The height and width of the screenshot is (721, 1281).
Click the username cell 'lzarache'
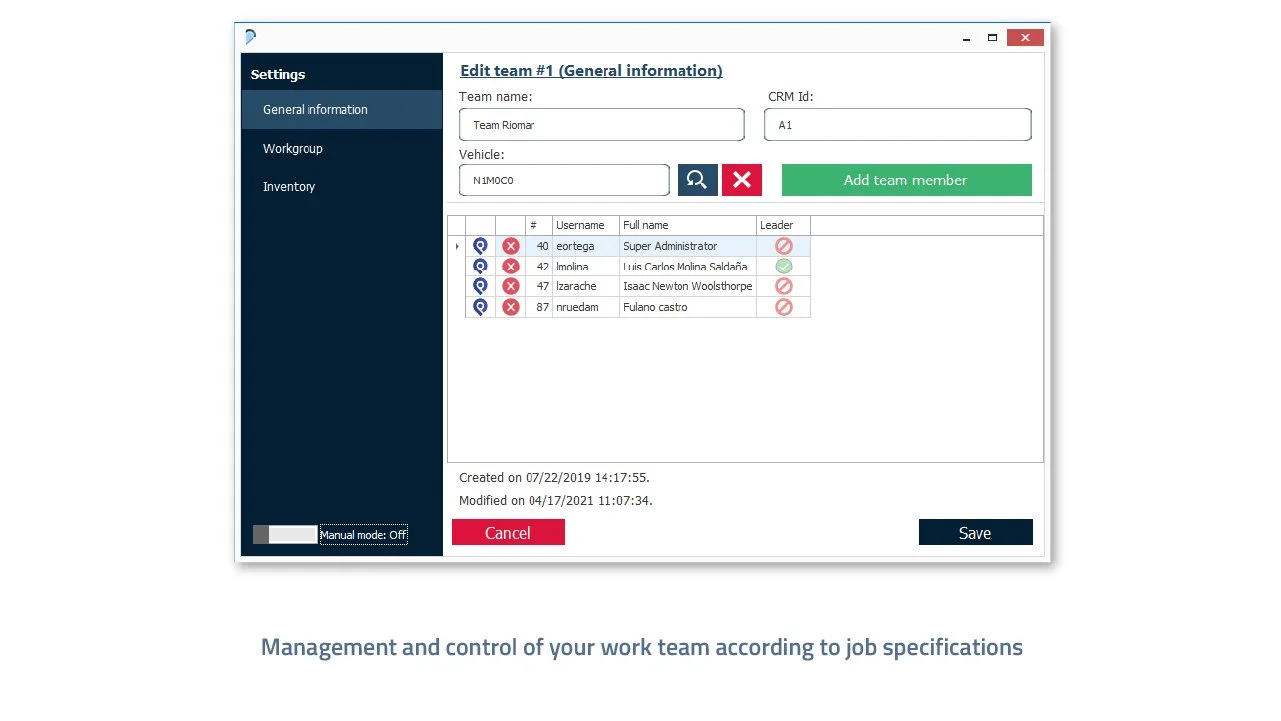coord(586,286)
